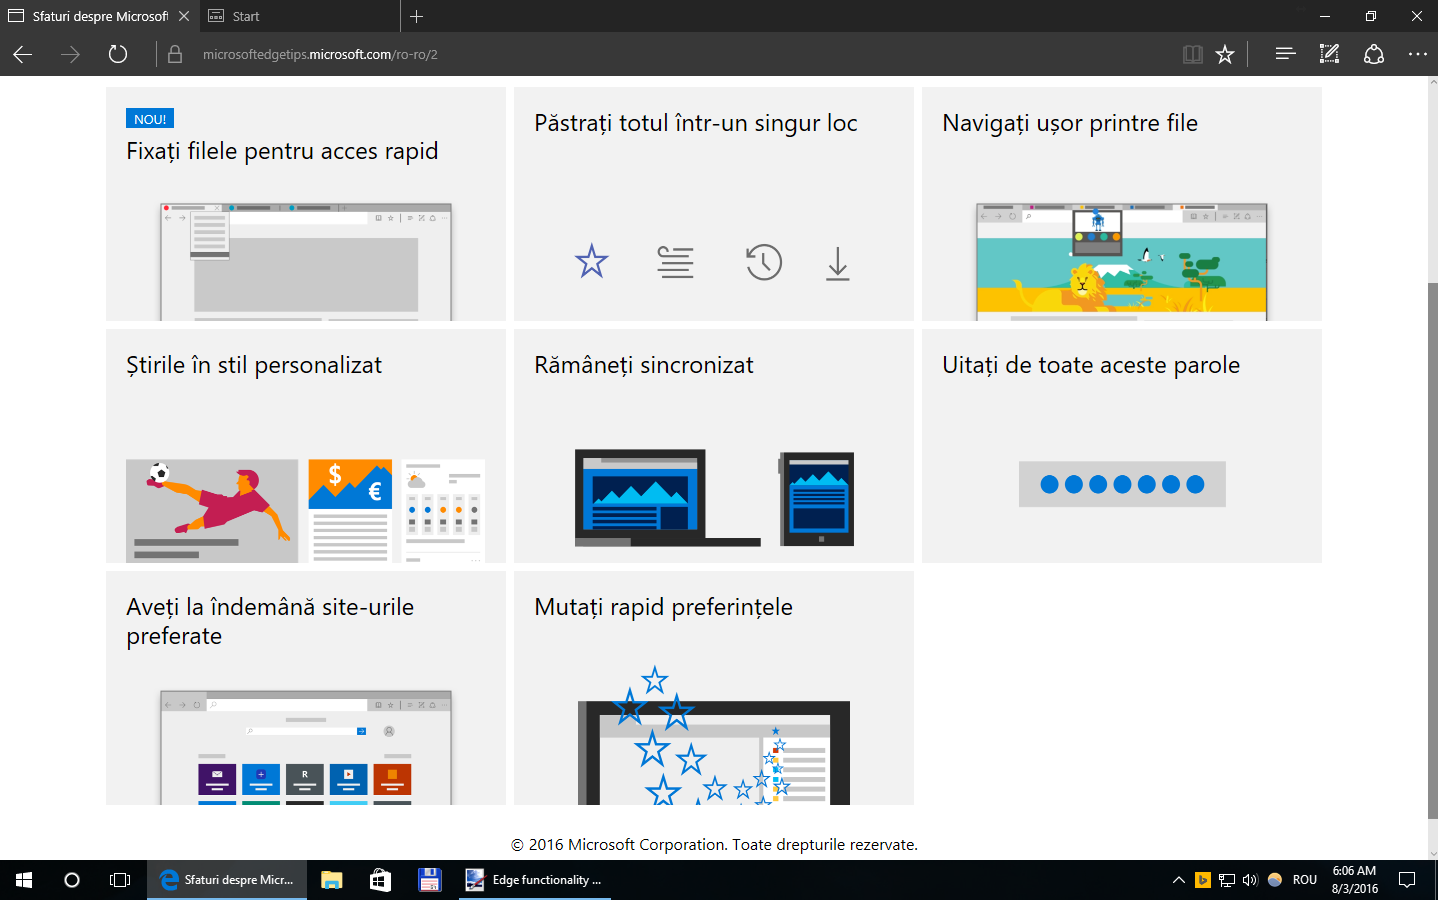
Task: Change ROU keyboard input language
Action: click(1305, 880)
